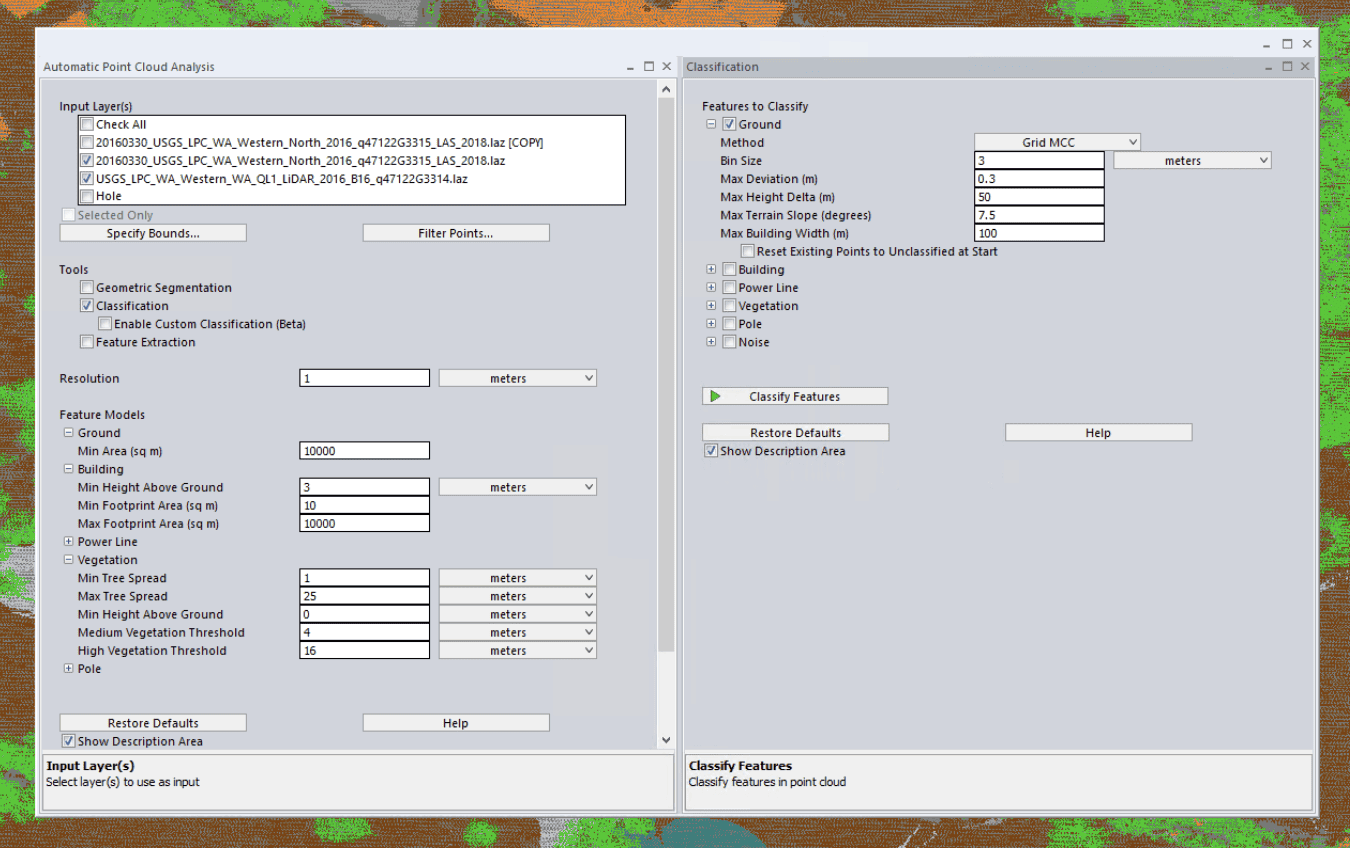1350x848 pixels.
Task: Expand the Pole classification settings
Action: coord(711,324)
